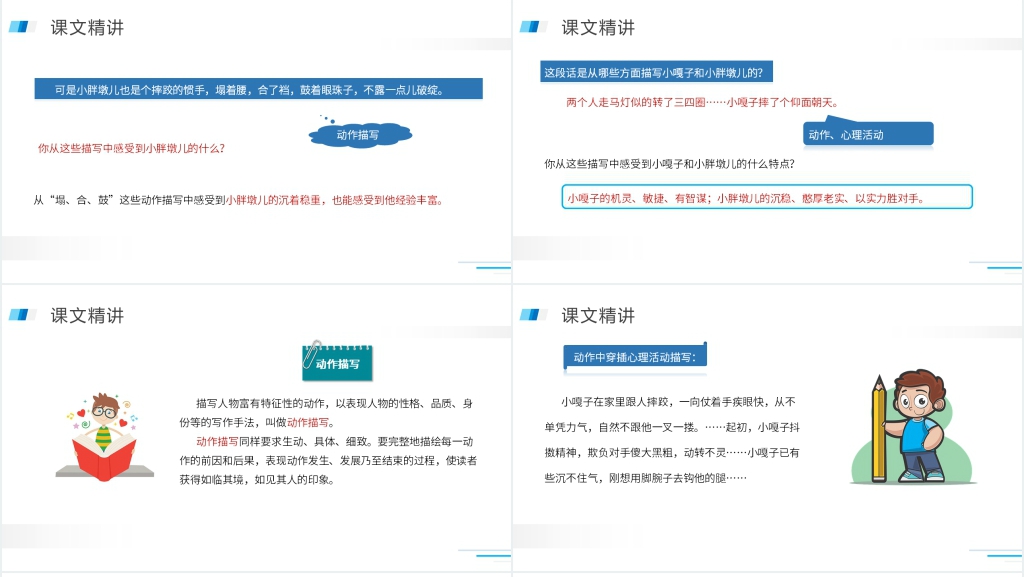Click the blue 动作、心理活动 ribbon shape
This screenshot has height=577, width=1024.
[x=866, y=132]
